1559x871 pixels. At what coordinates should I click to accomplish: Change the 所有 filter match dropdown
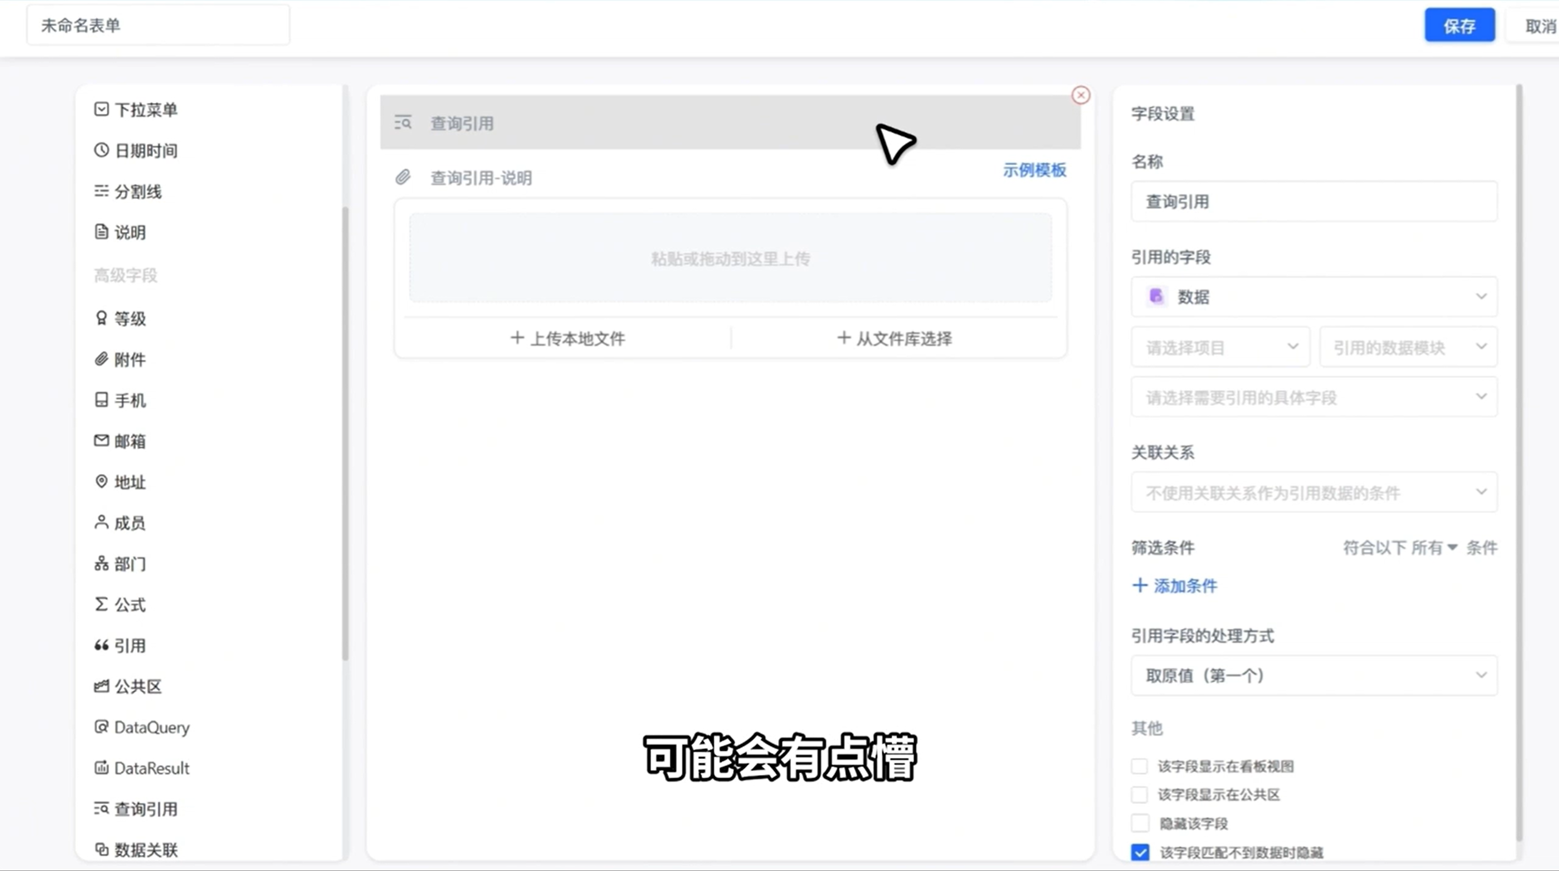[1434, 548]
